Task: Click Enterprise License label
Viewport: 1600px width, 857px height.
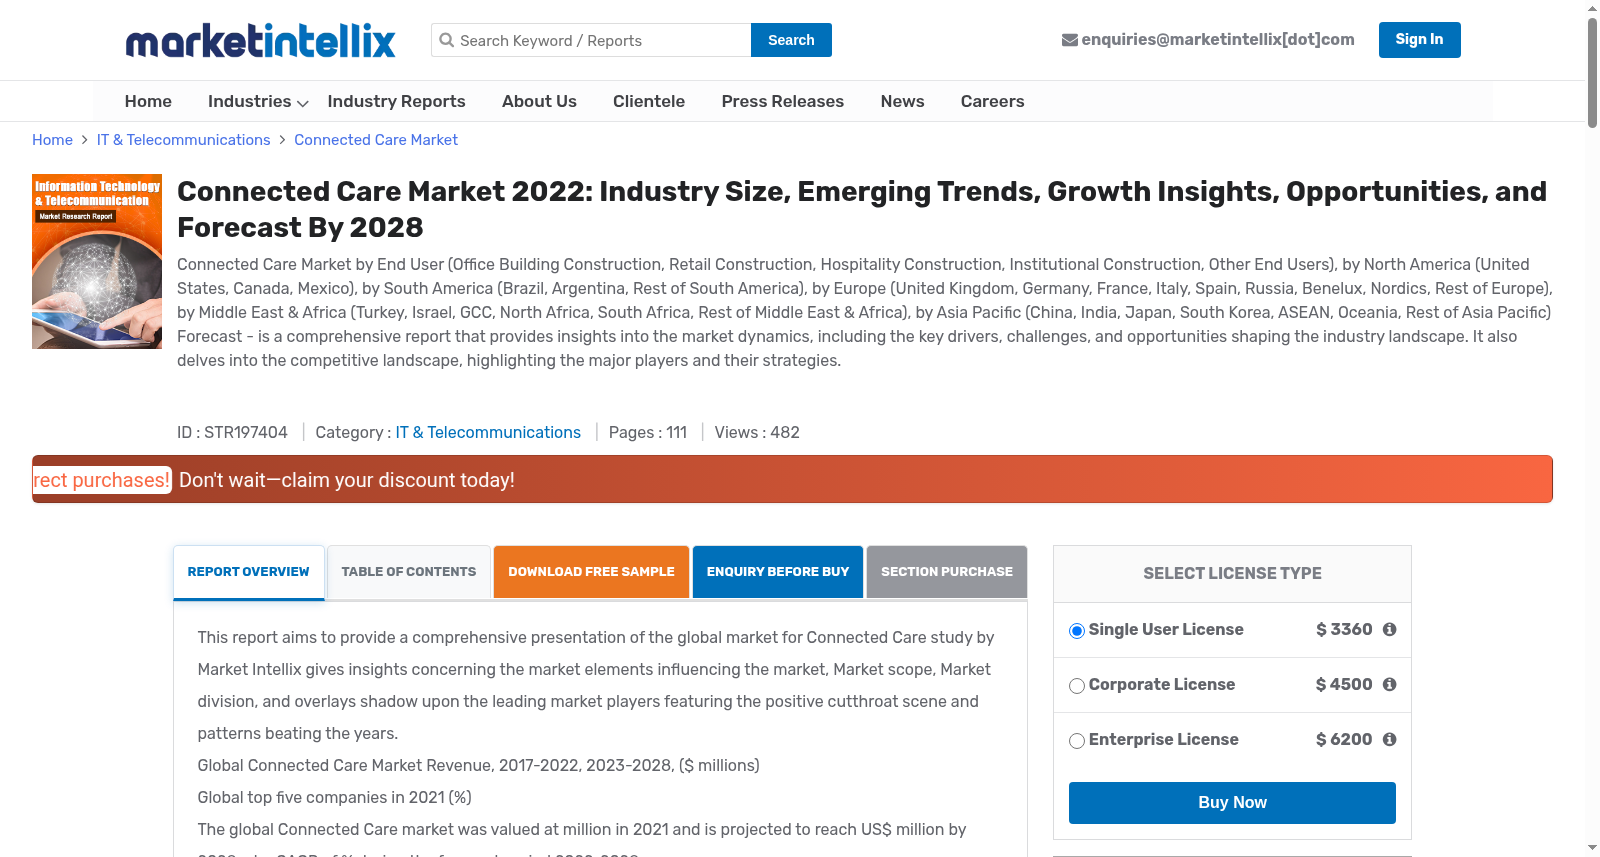Action: coord(1164,739)
